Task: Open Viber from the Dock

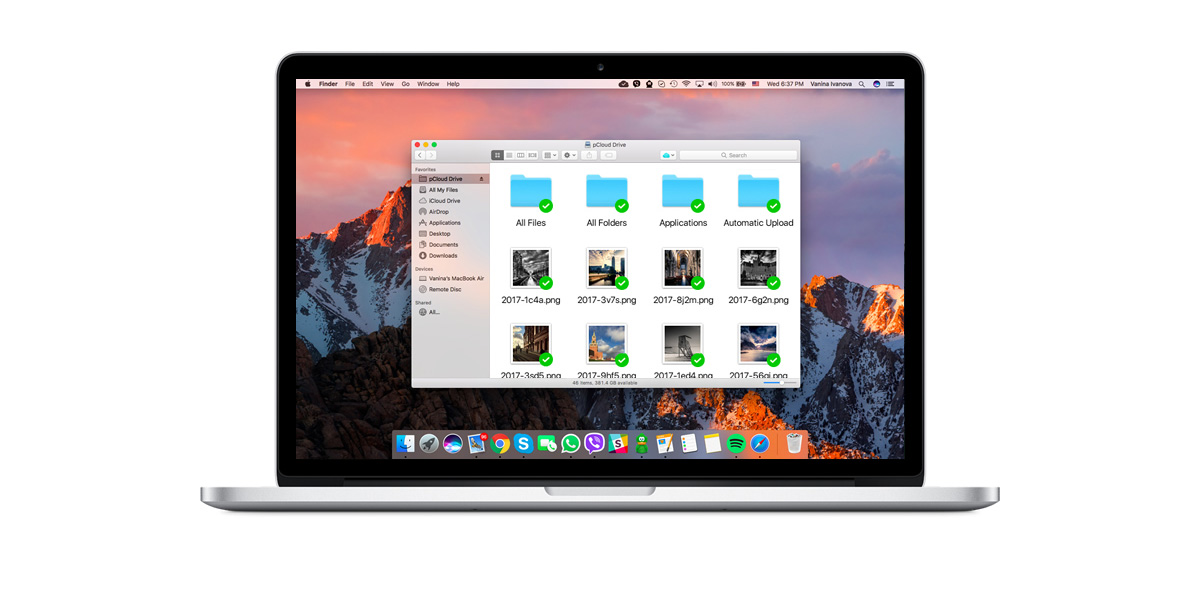Action: [595, 444]
